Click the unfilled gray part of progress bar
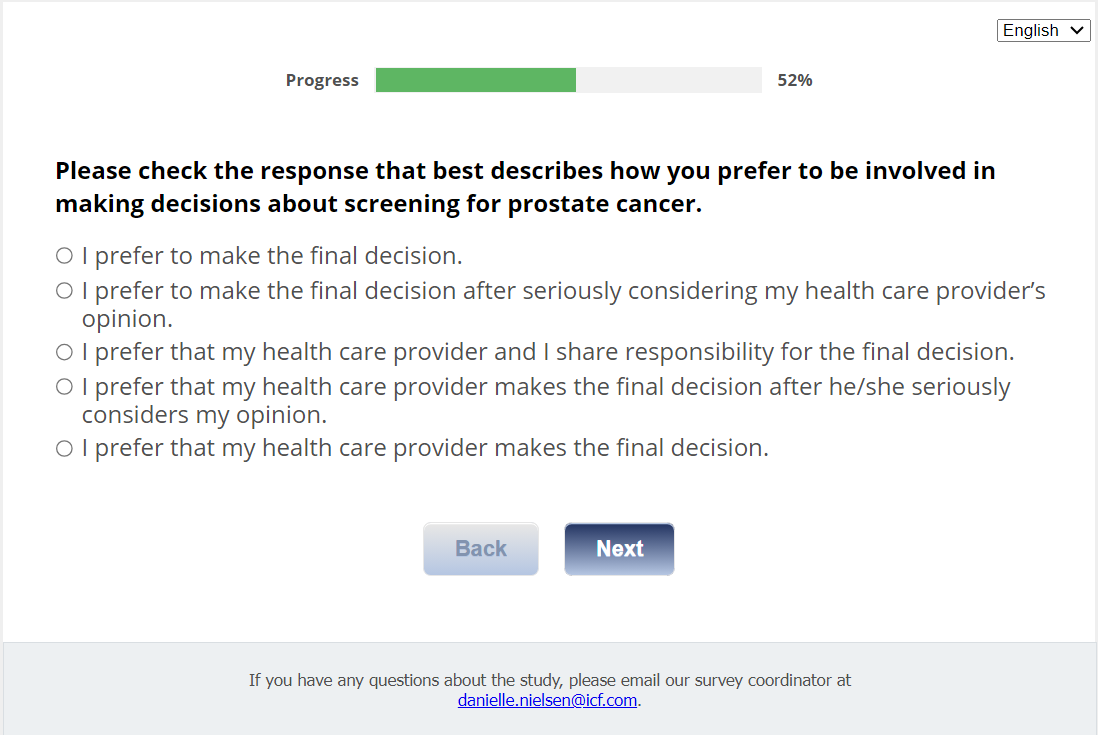 [x=668, y=80]
